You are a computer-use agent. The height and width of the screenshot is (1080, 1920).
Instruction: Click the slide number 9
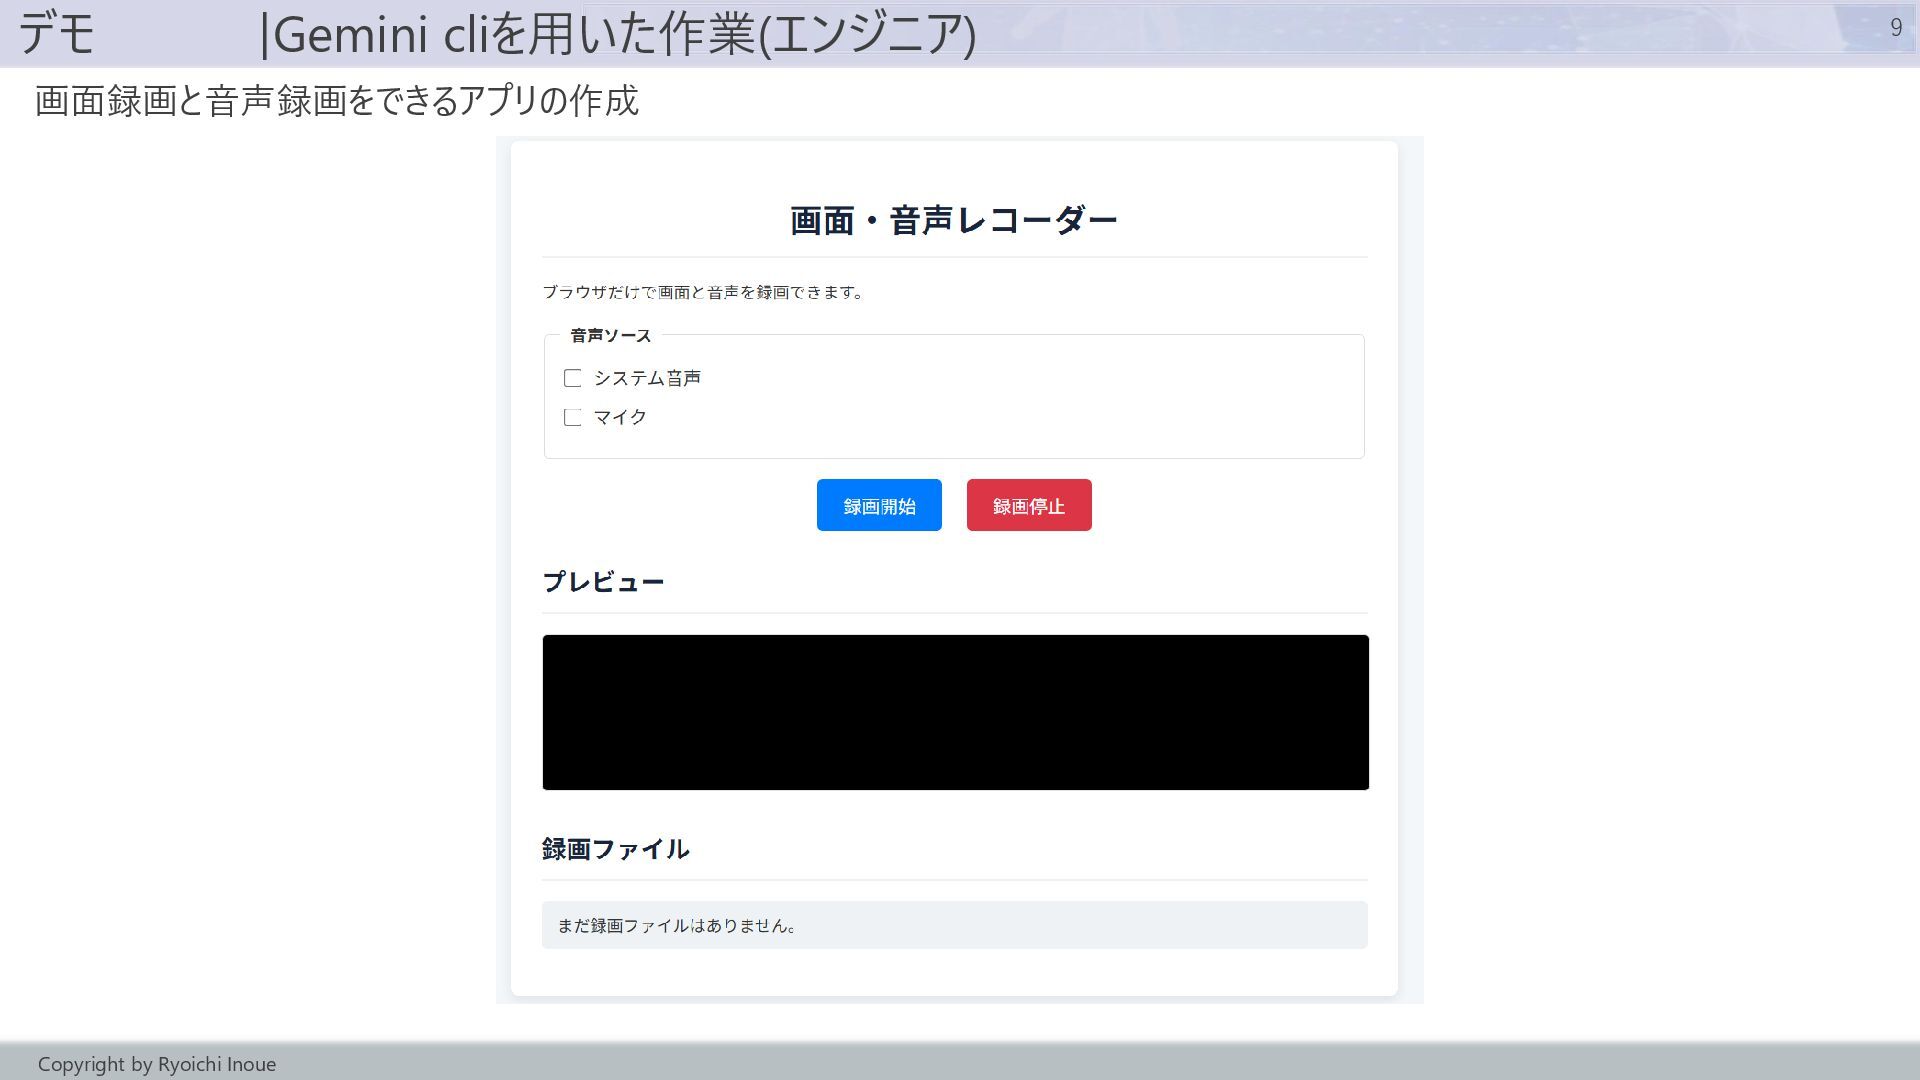coord(1895,28)
